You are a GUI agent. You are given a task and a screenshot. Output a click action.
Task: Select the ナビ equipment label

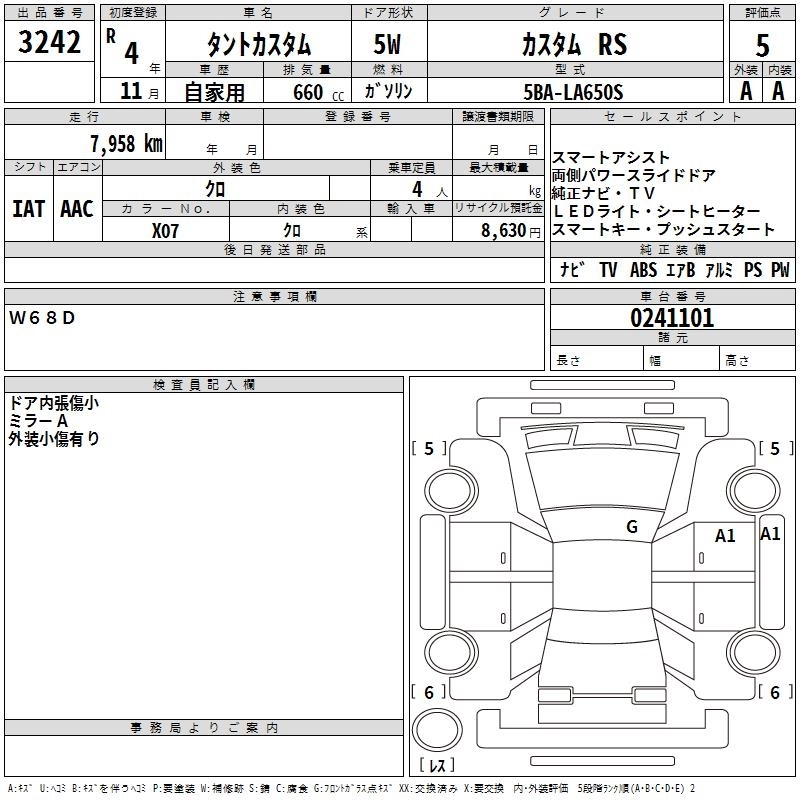pyautogui.click(x=573, y=270)
